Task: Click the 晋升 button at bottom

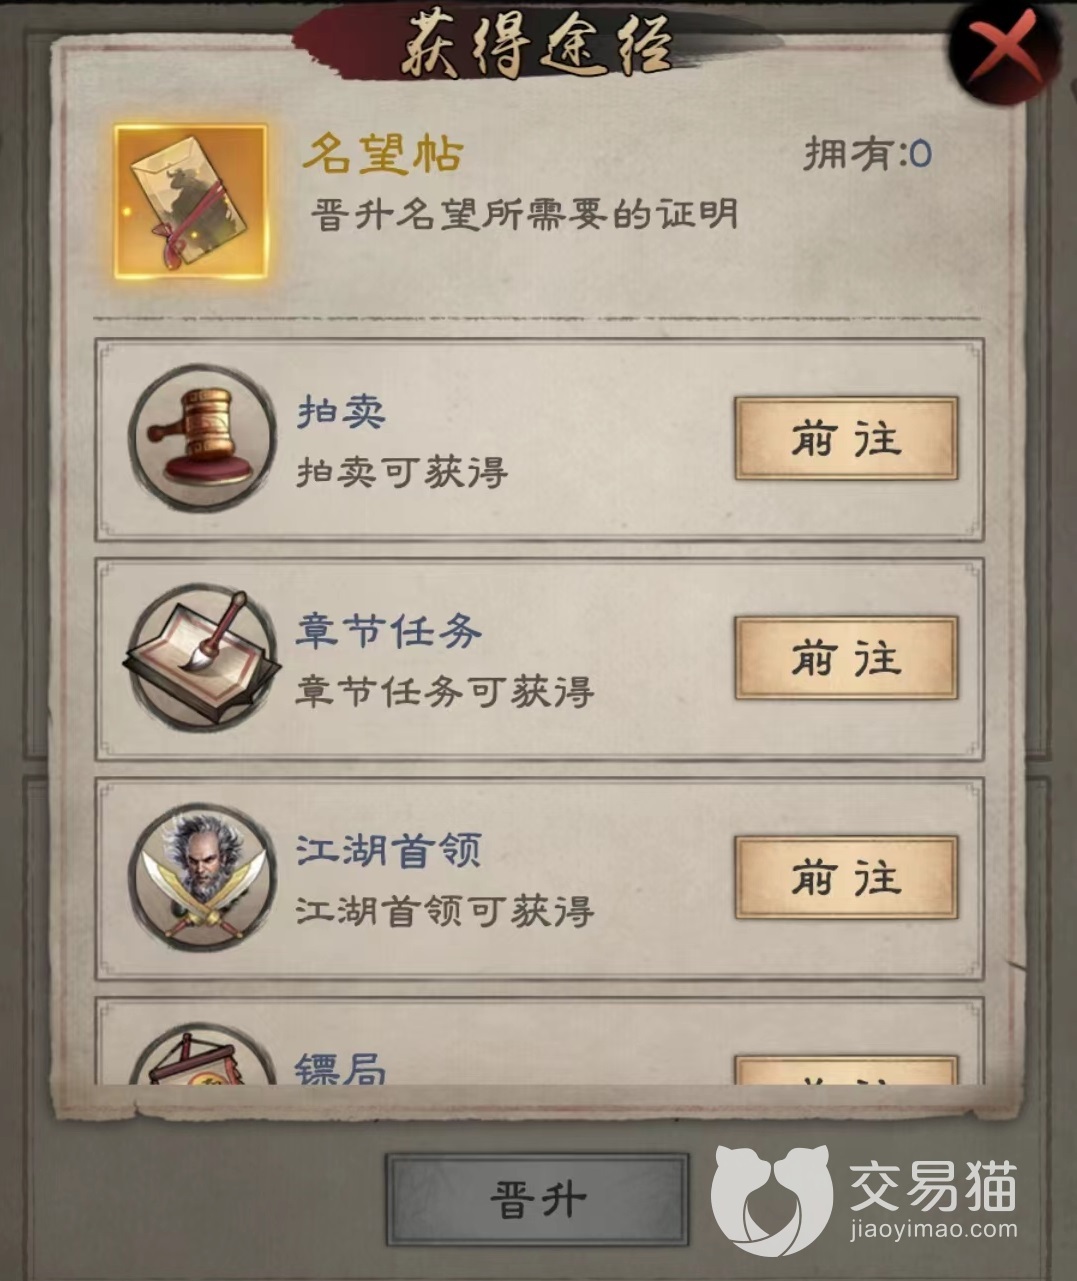Action: (538, 1198)
